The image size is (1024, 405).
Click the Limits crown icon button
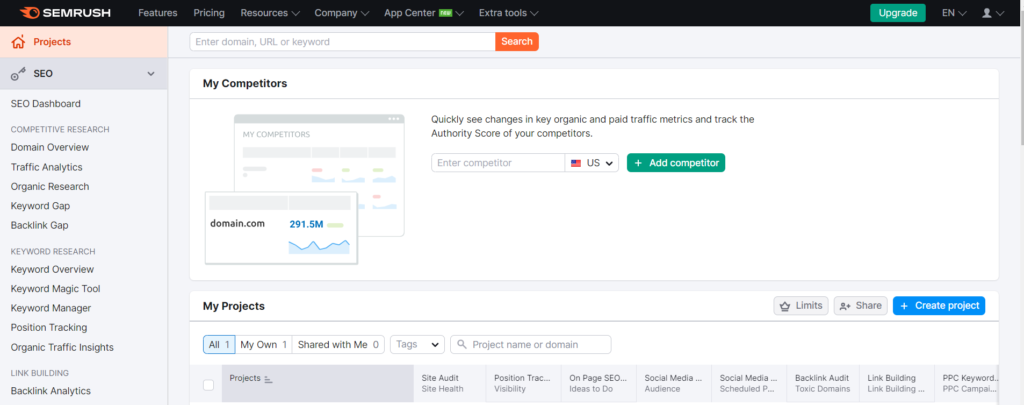pyautogui.click(x=800, y=306)
